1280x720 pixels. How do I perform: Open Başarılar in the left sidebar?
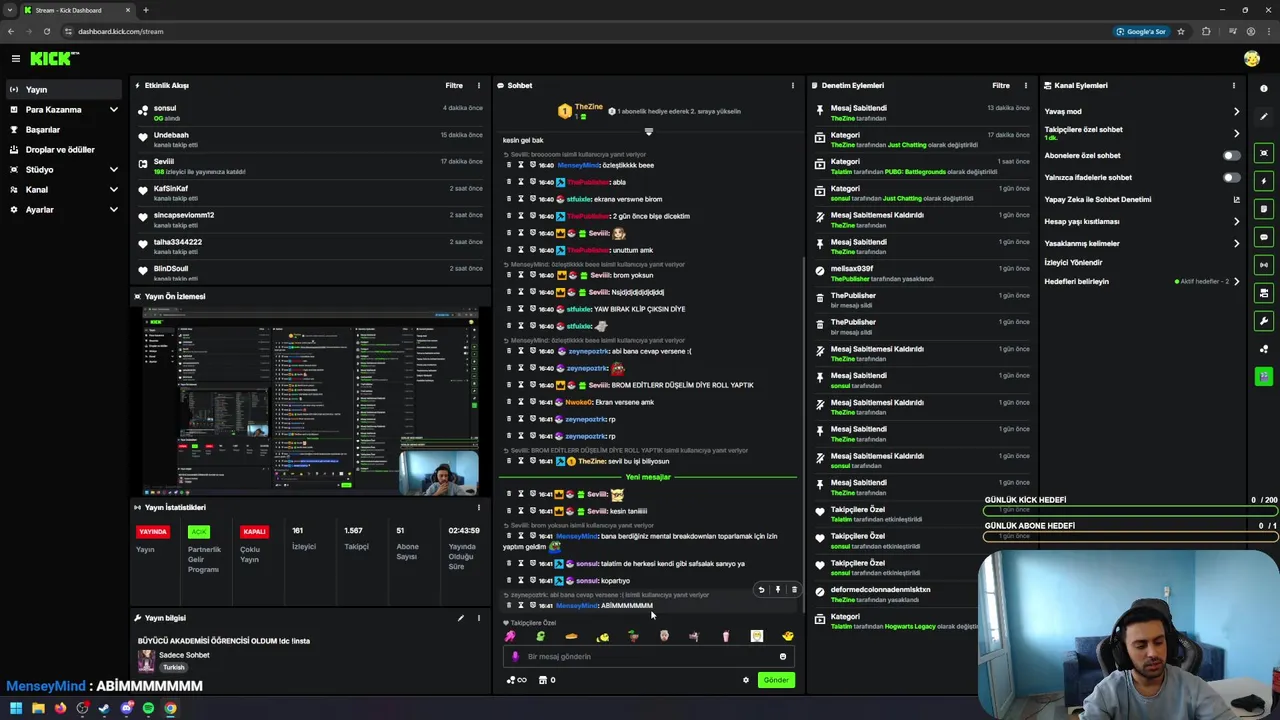(64, 130)
